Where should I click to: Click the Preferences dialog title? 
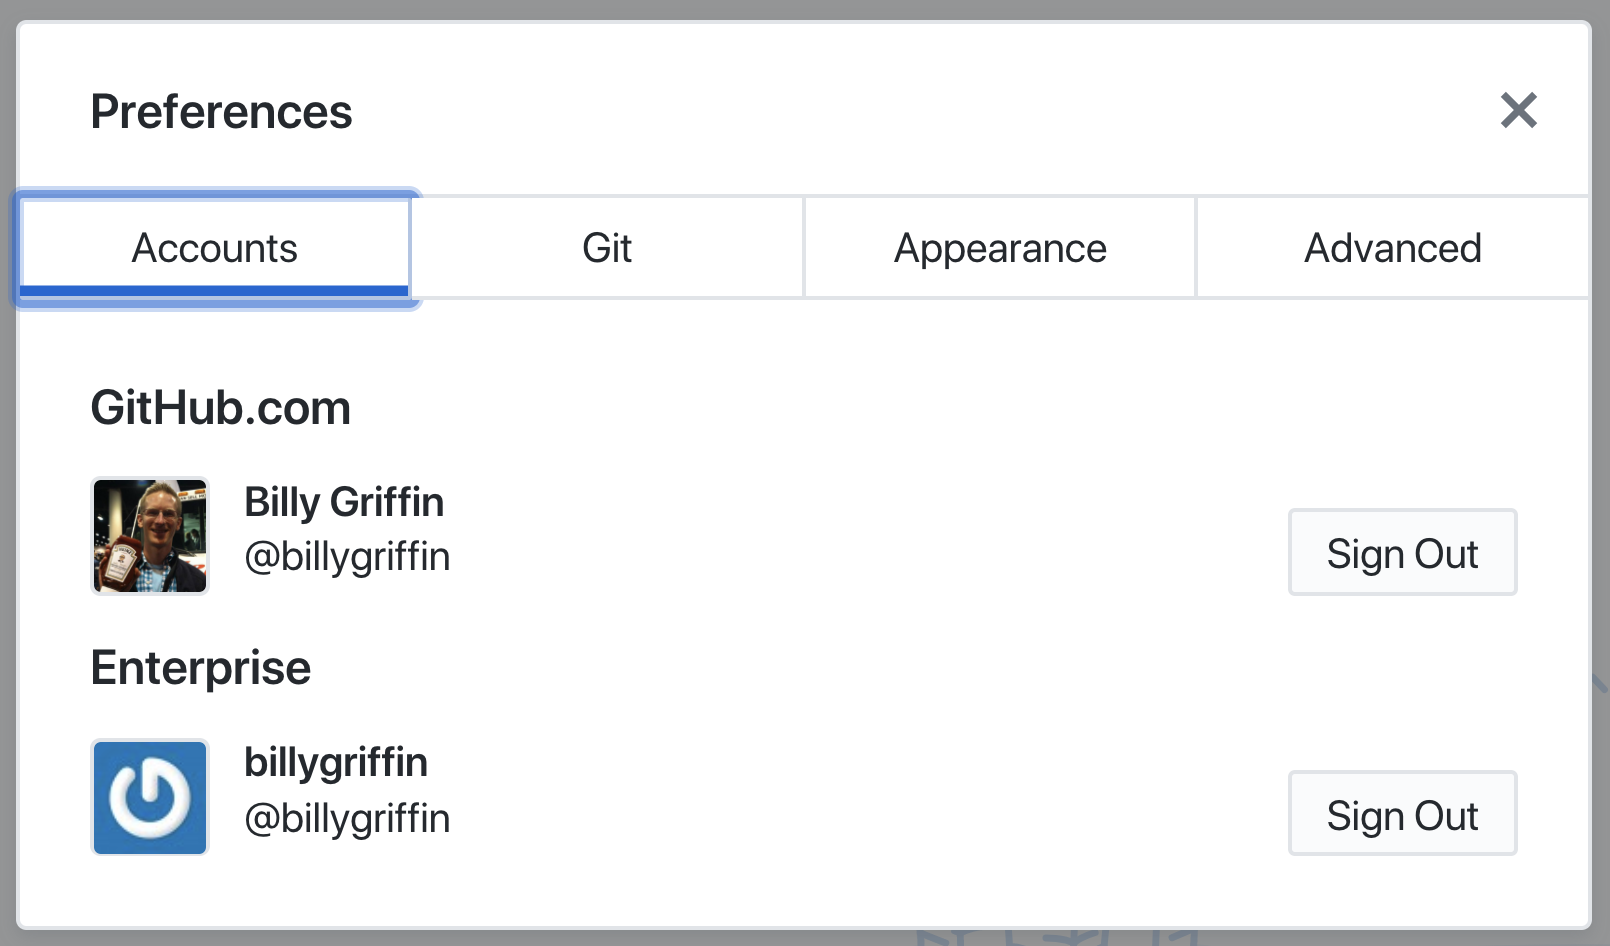[x=221, y=111]
